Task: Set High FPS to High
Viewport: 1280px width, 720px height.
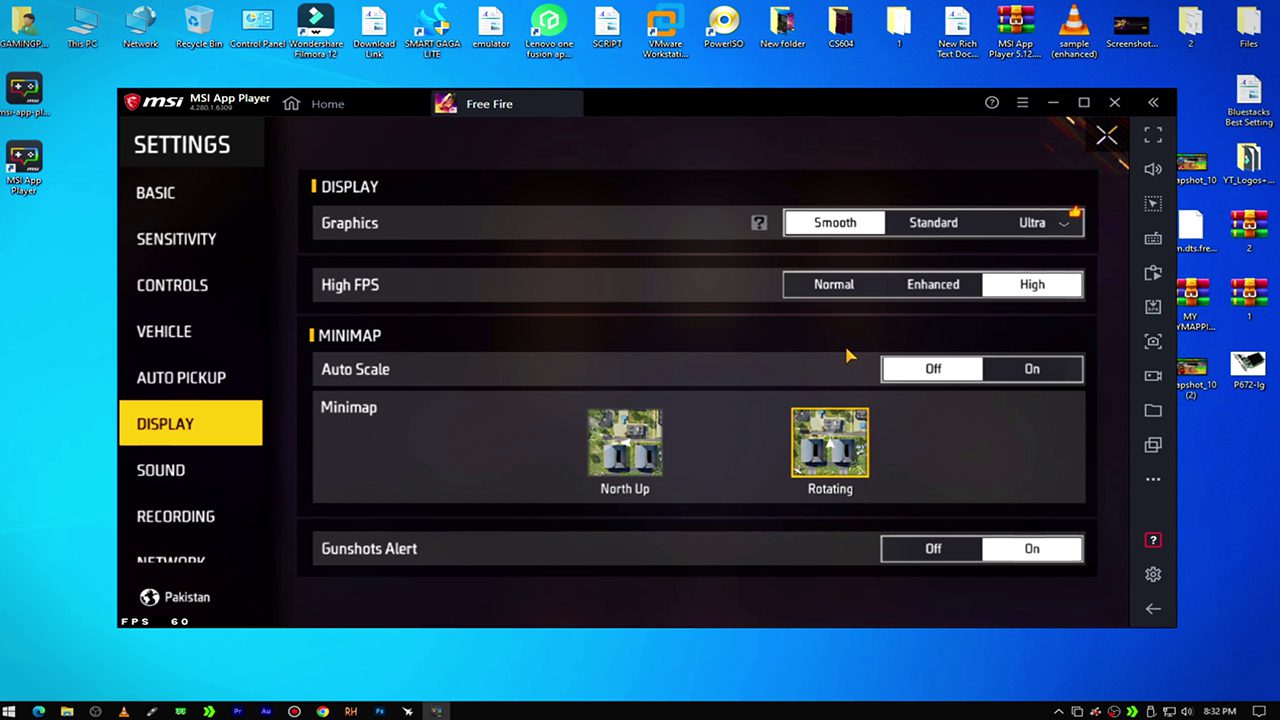Action: (x=1032, y=285)
